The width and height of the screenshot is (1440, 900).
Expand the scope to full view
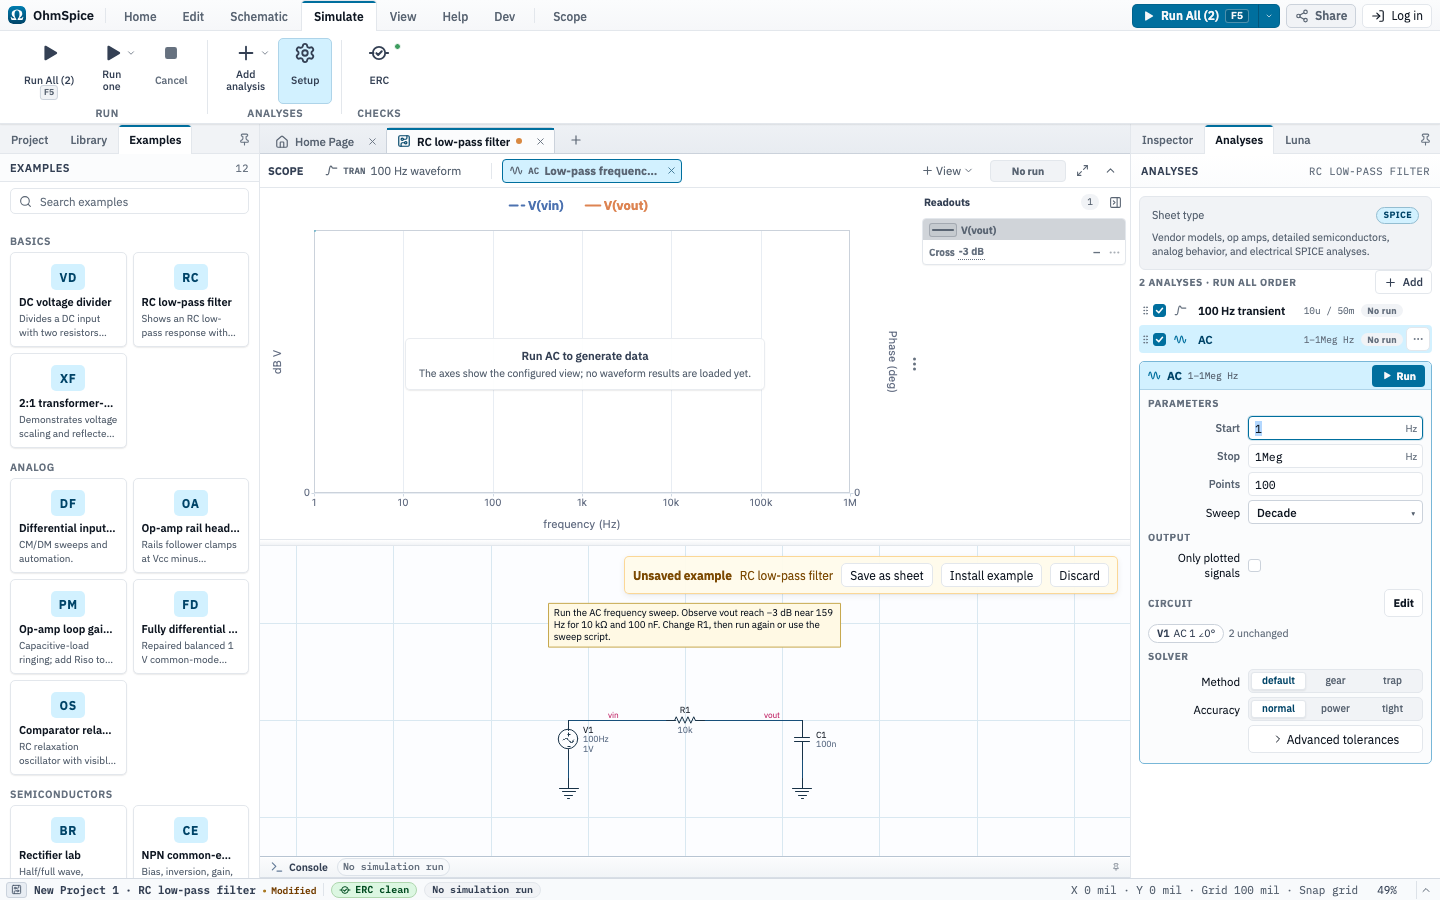coord(1082,171)
